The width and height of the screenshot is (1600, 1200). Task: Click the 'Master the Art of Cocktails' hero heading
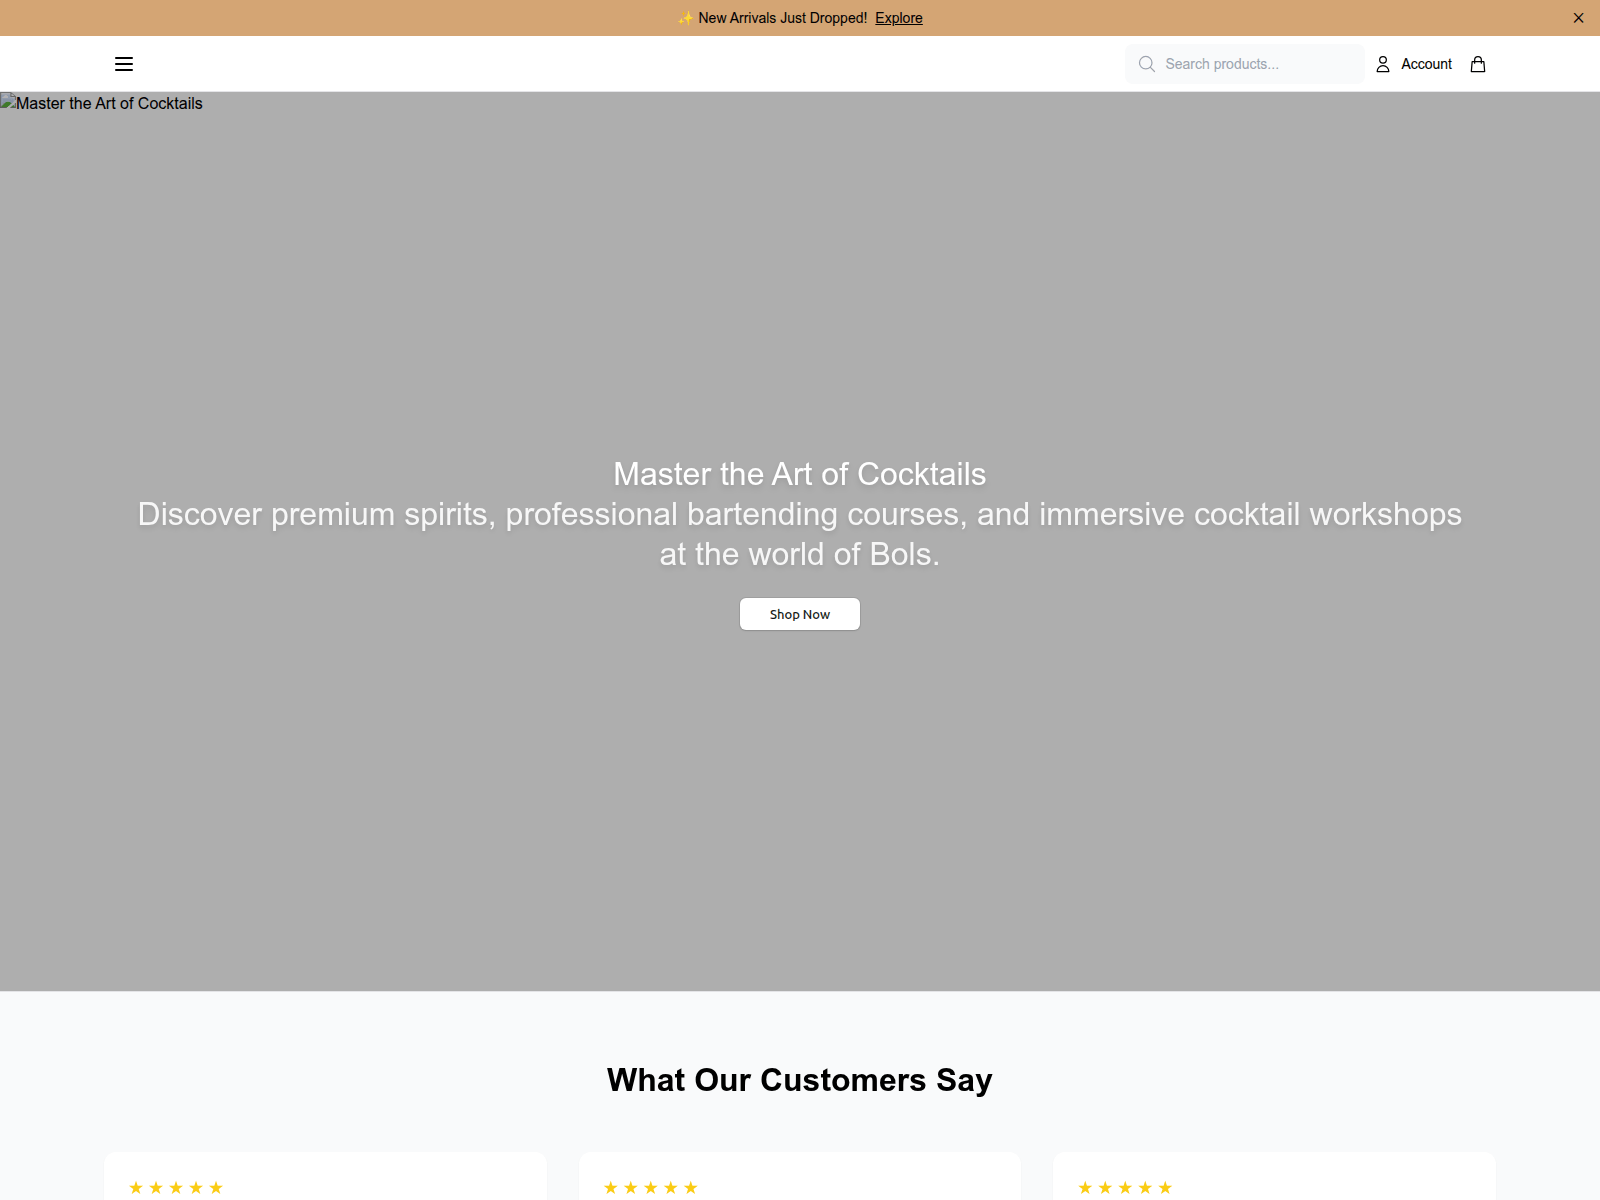click(x=800, y=474)
